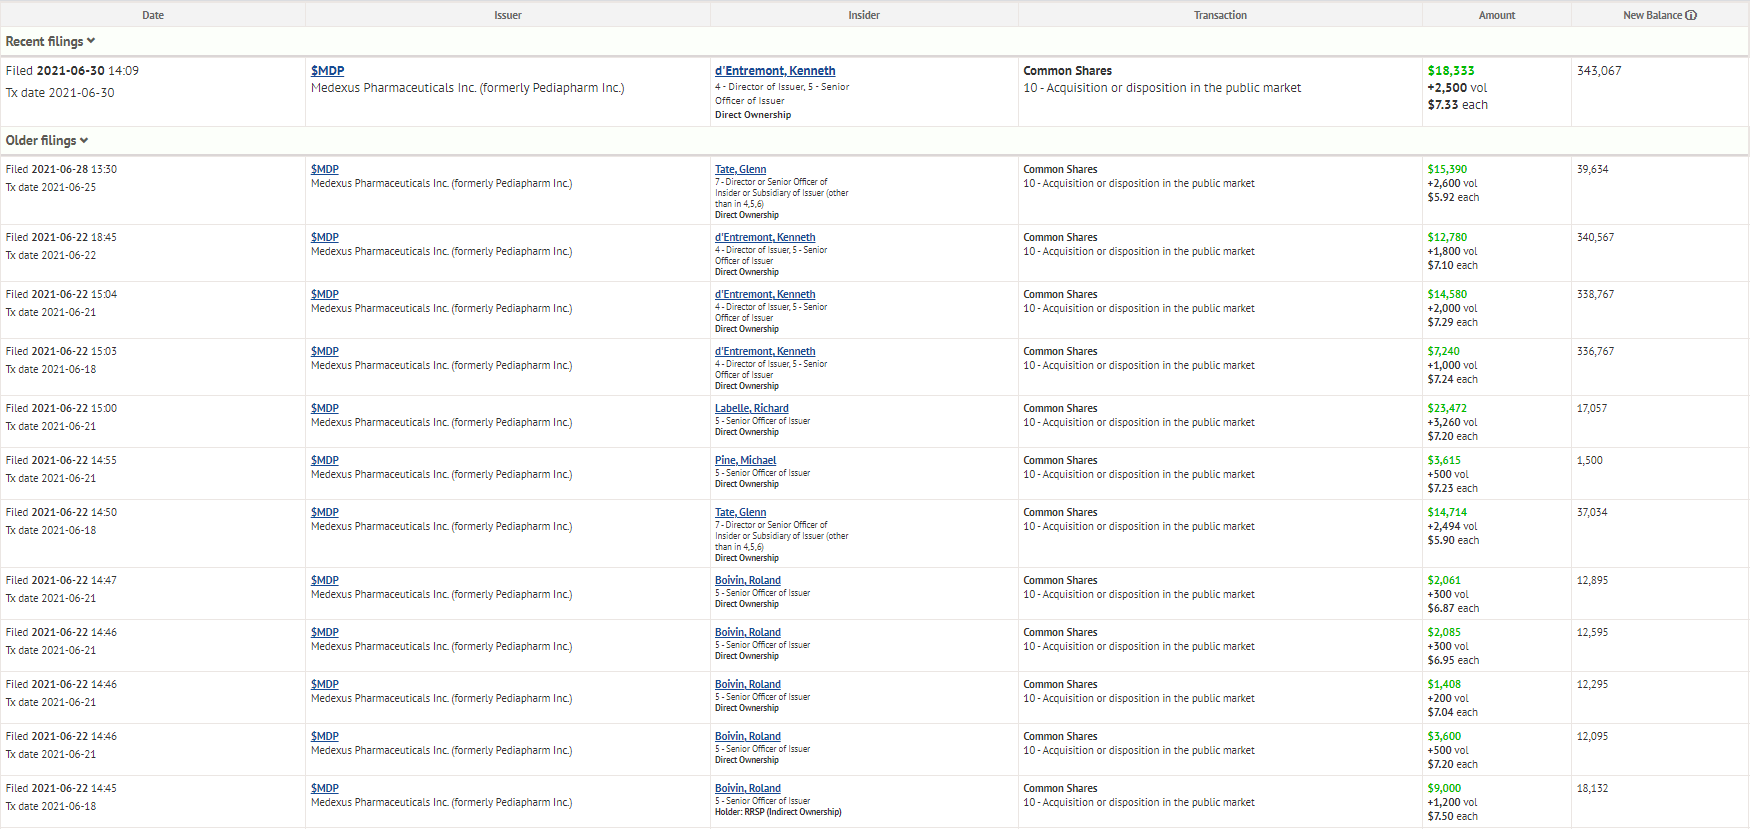Open Tate, Glenn link filed 2021-06-22 14:50
The image size is (1750, 829).
pyautogui.click(x=740, y=512)
